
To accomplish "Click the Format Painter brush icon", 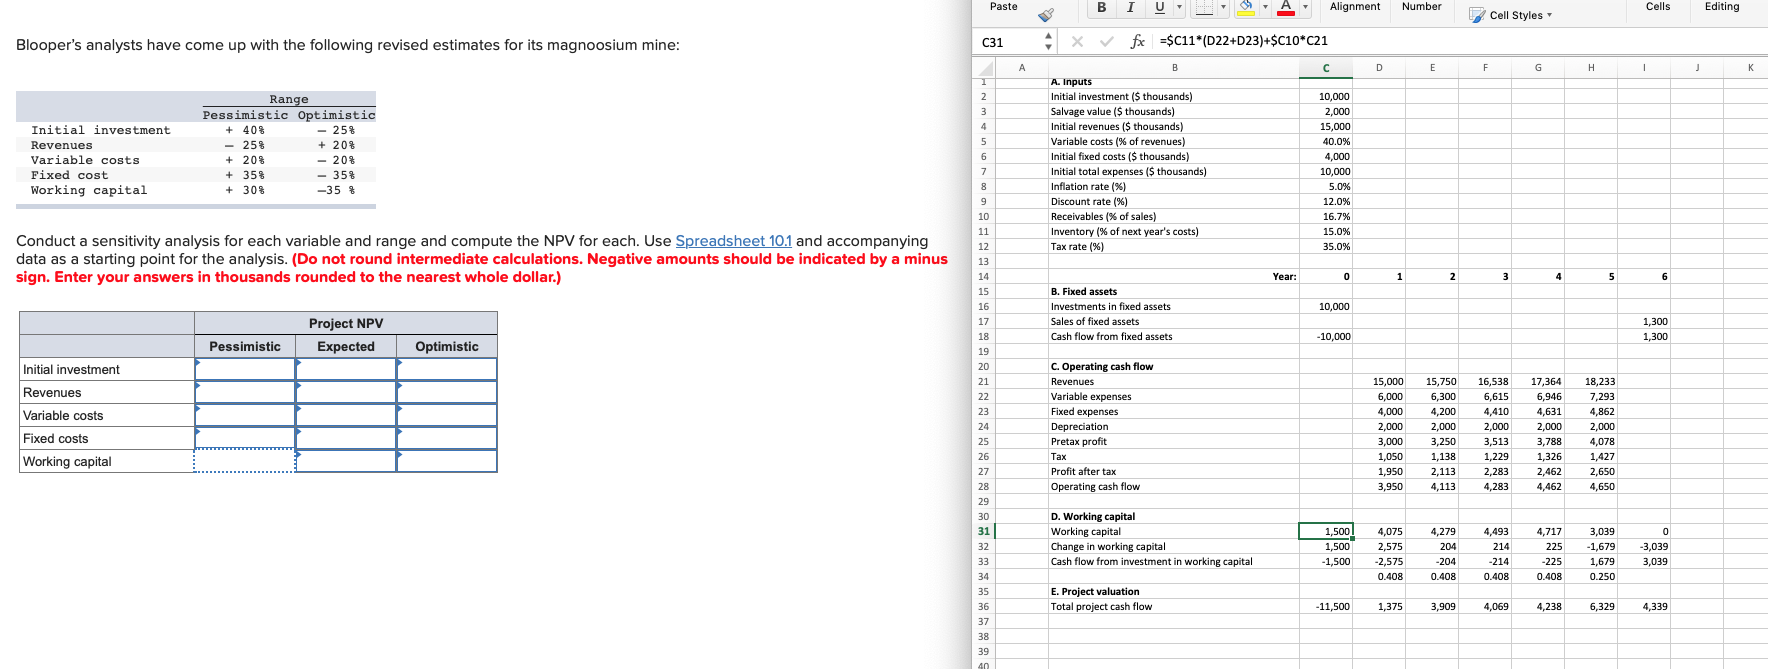I will point(1045,14).
